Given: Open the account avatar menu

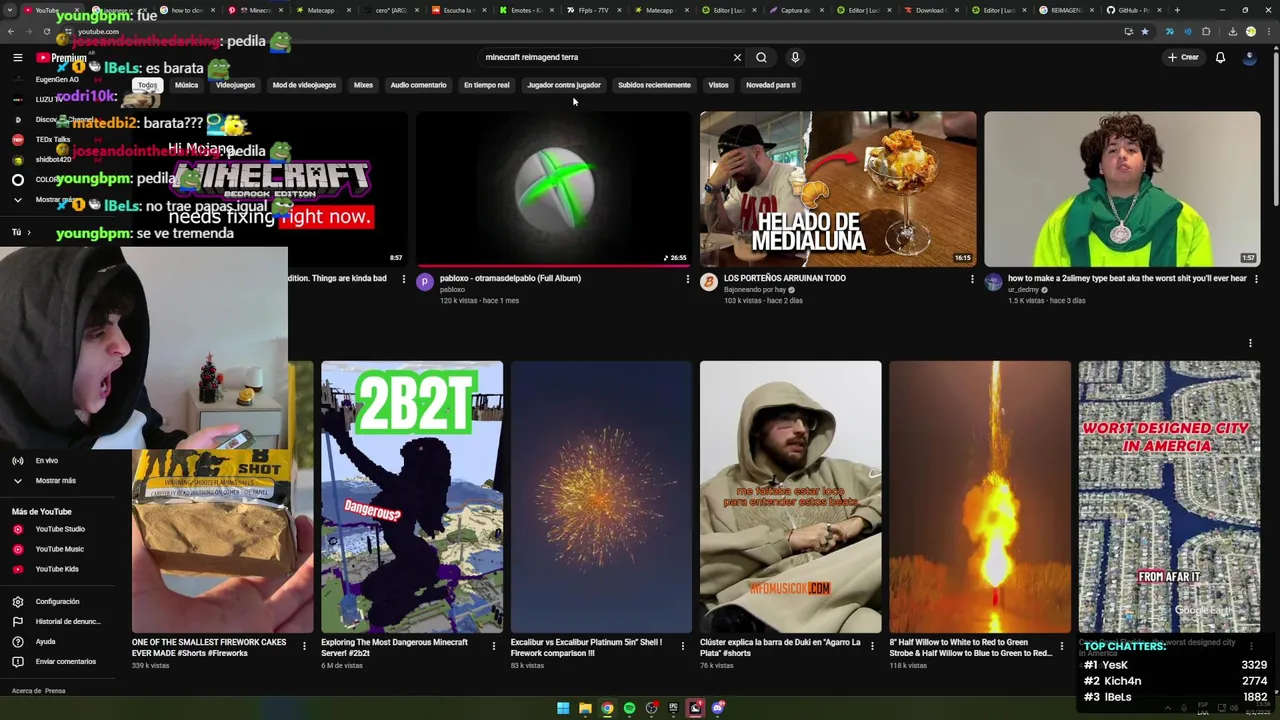Looking at the screenshot, I should (1249, 57).
